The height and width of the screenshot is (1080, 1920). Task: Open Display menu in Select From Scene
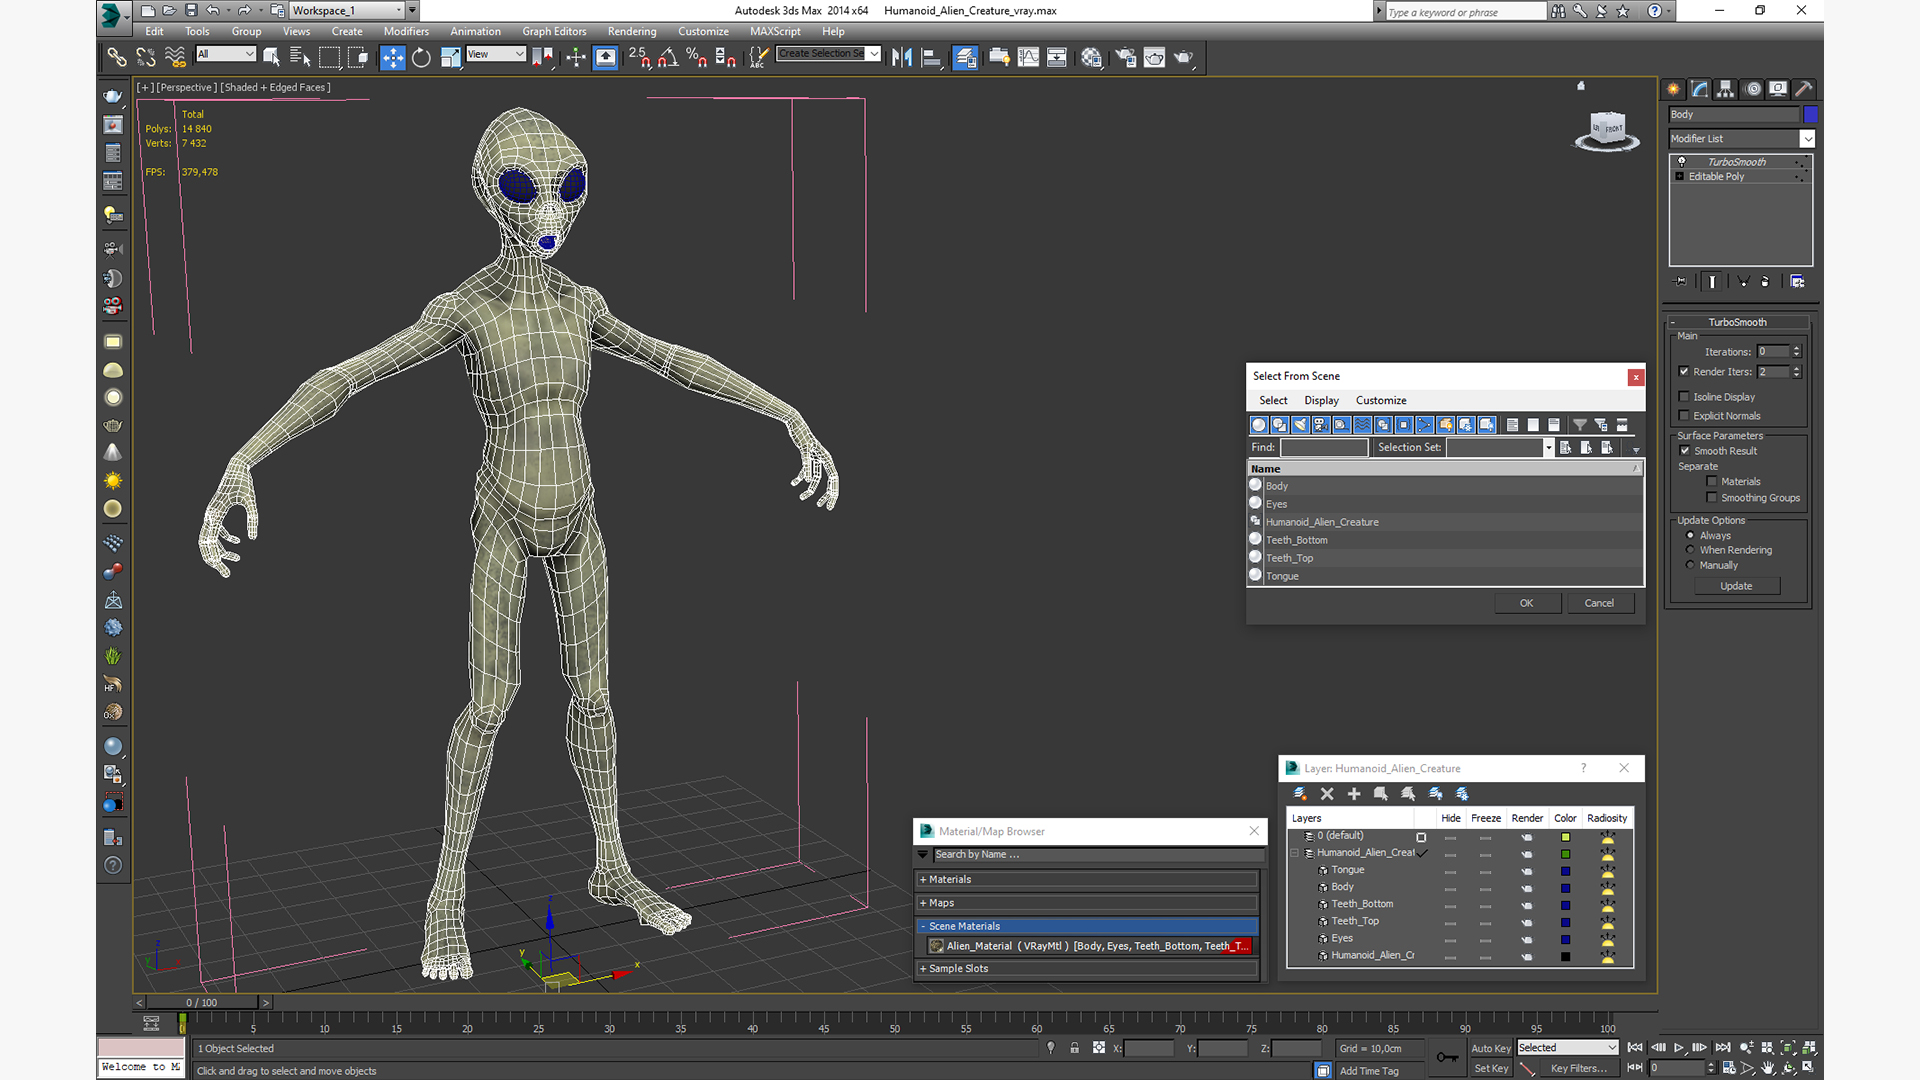coord(1321,400)
